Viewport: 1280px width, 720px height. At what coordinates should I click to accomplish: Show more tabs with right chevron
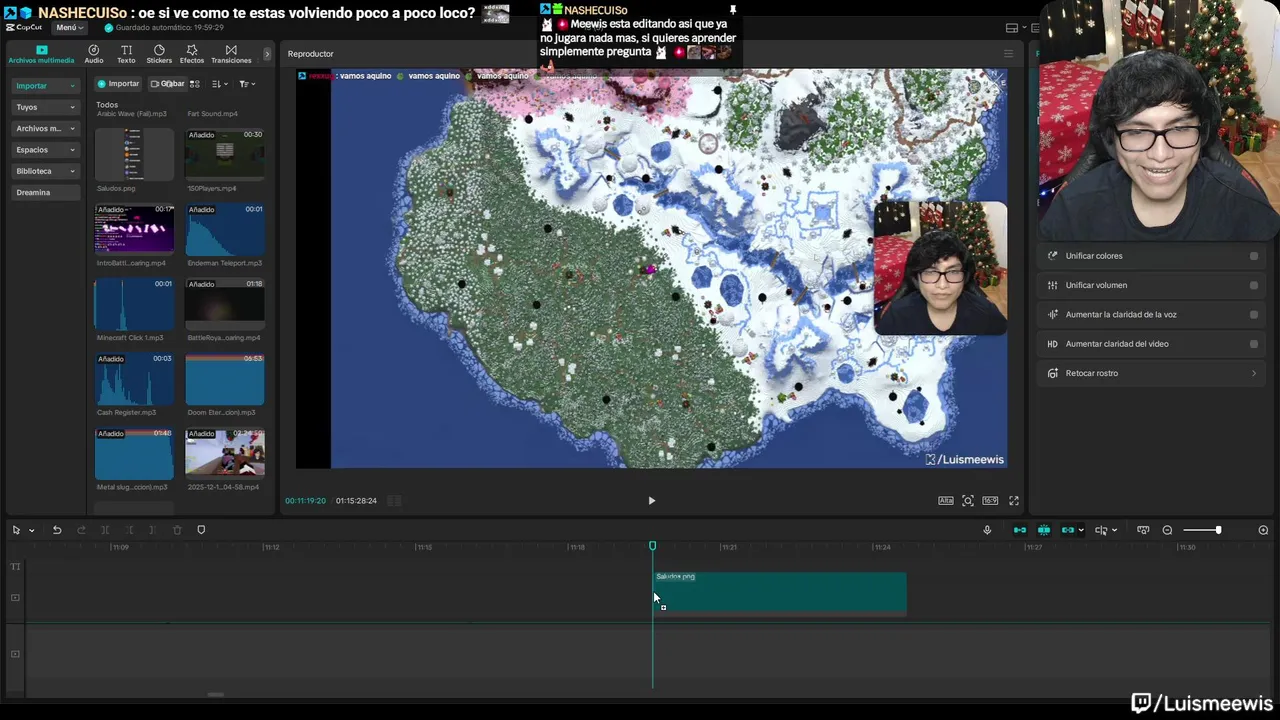267,54
